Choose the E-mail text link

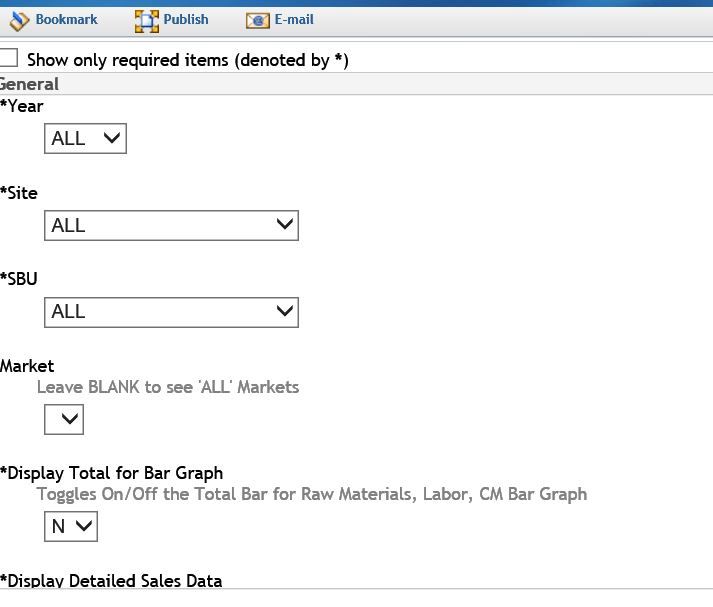294,19
